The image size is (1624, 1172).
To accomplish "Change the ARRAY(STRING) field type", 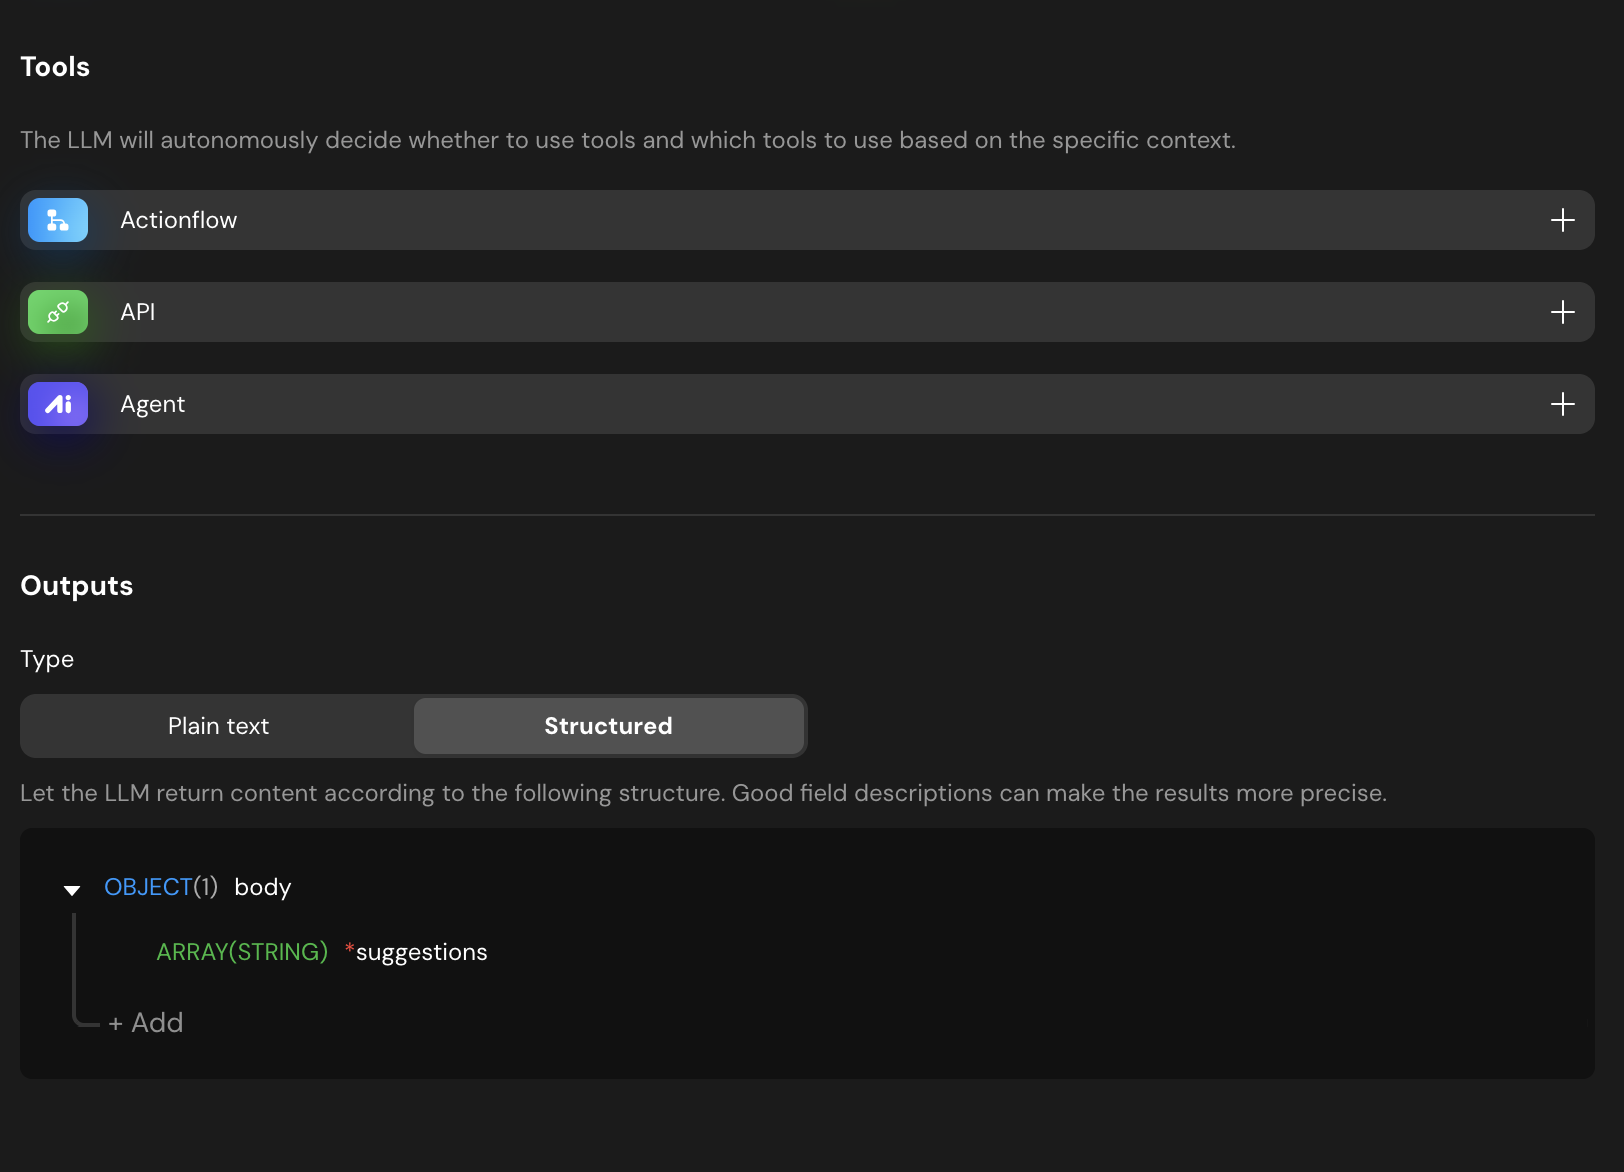I will [x=242, y=952].
